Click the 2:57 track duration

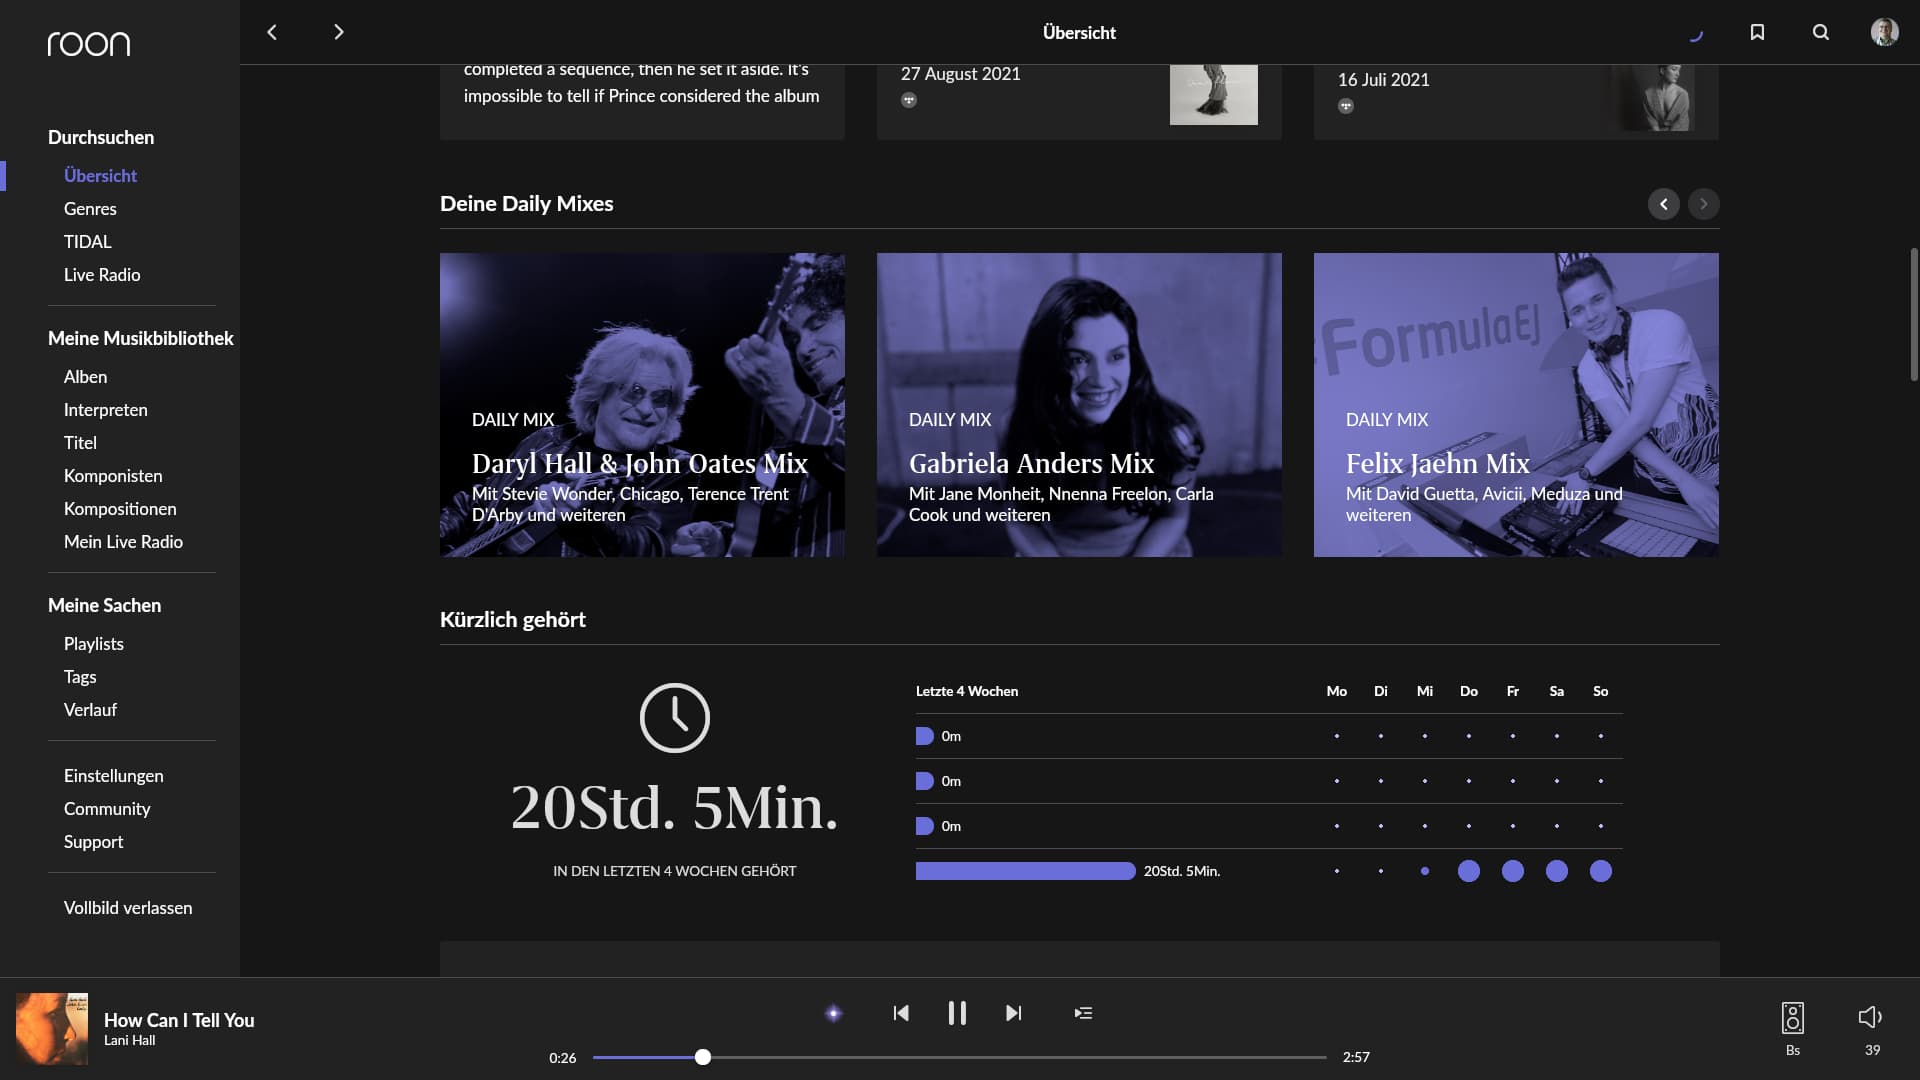click(1356, 1057)
